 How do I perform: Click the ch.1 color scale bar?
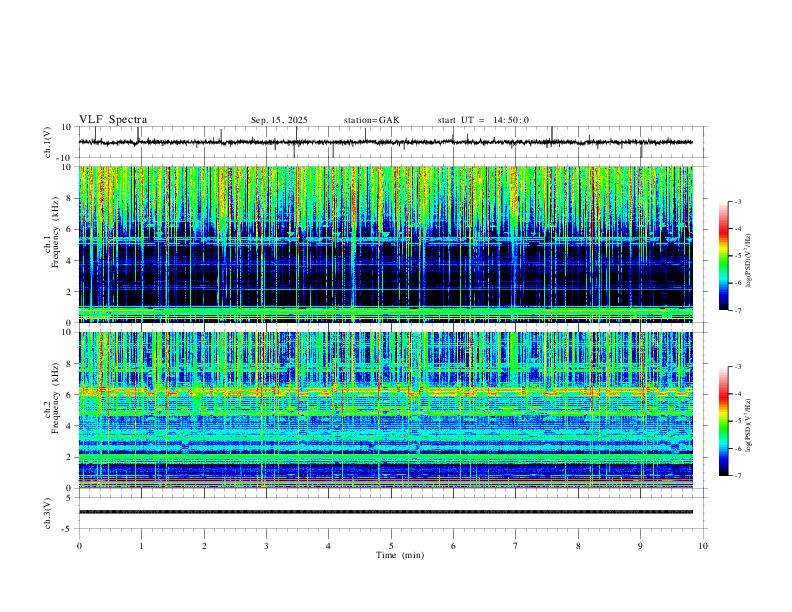click(x=723, y=256)
